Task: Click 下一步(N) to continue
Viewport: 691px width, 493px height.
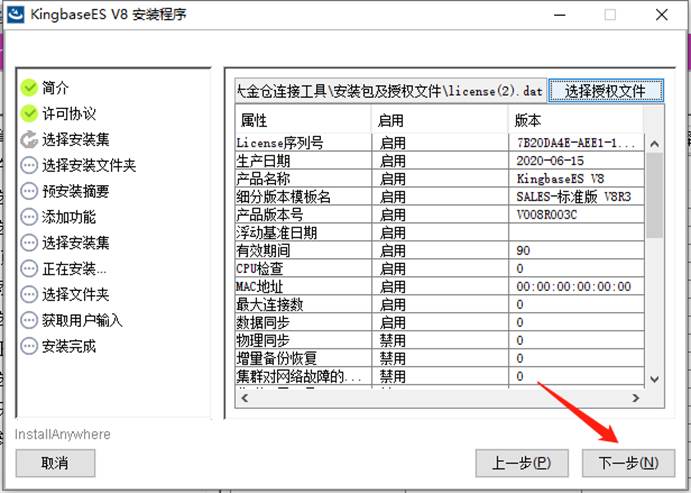Action: click(x=628, y=463)
